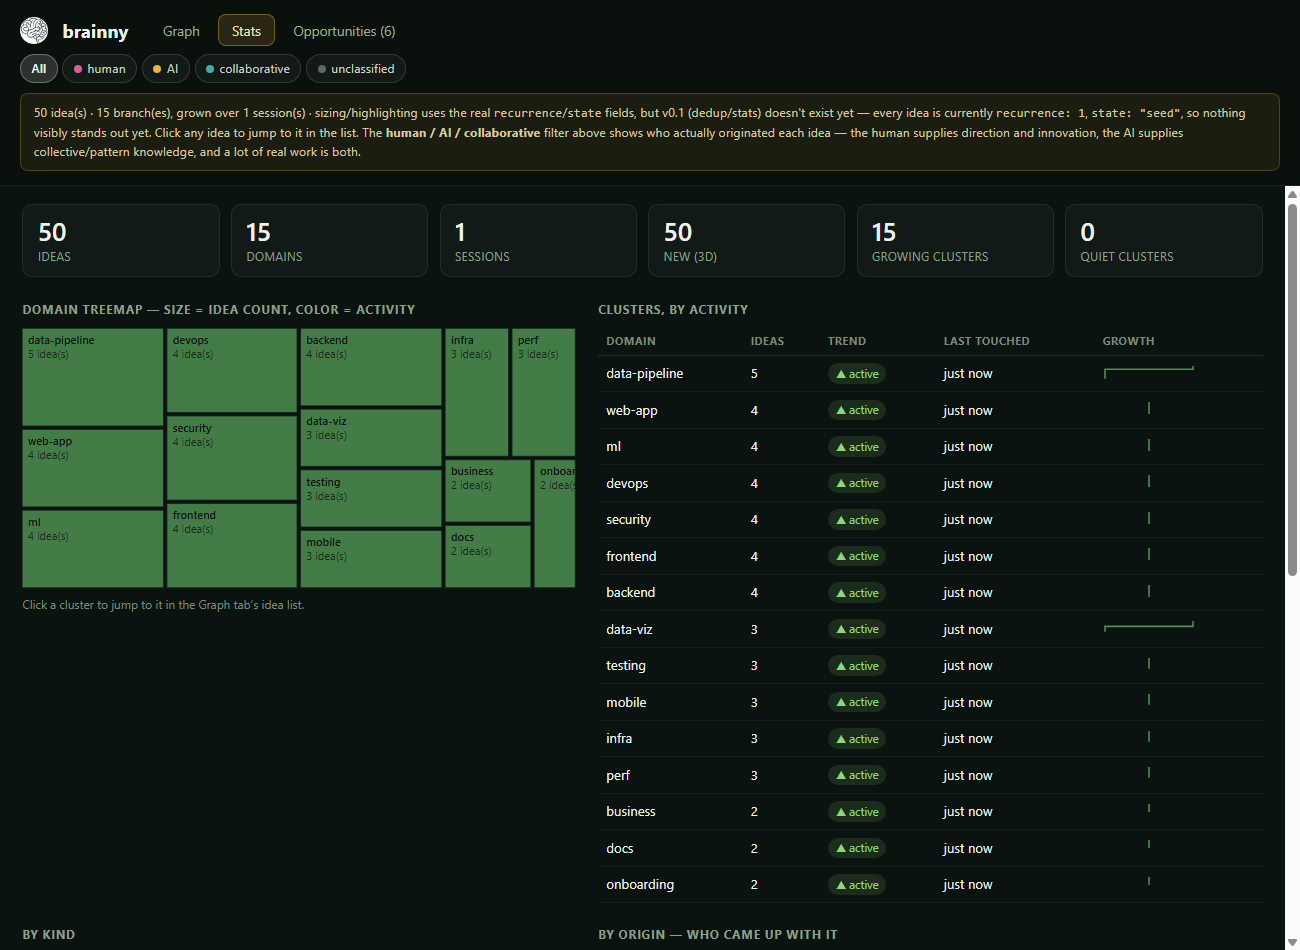The image size is (1300, 950).
Task: Select onboarding in the clusters table
Action: coord(640,885)
